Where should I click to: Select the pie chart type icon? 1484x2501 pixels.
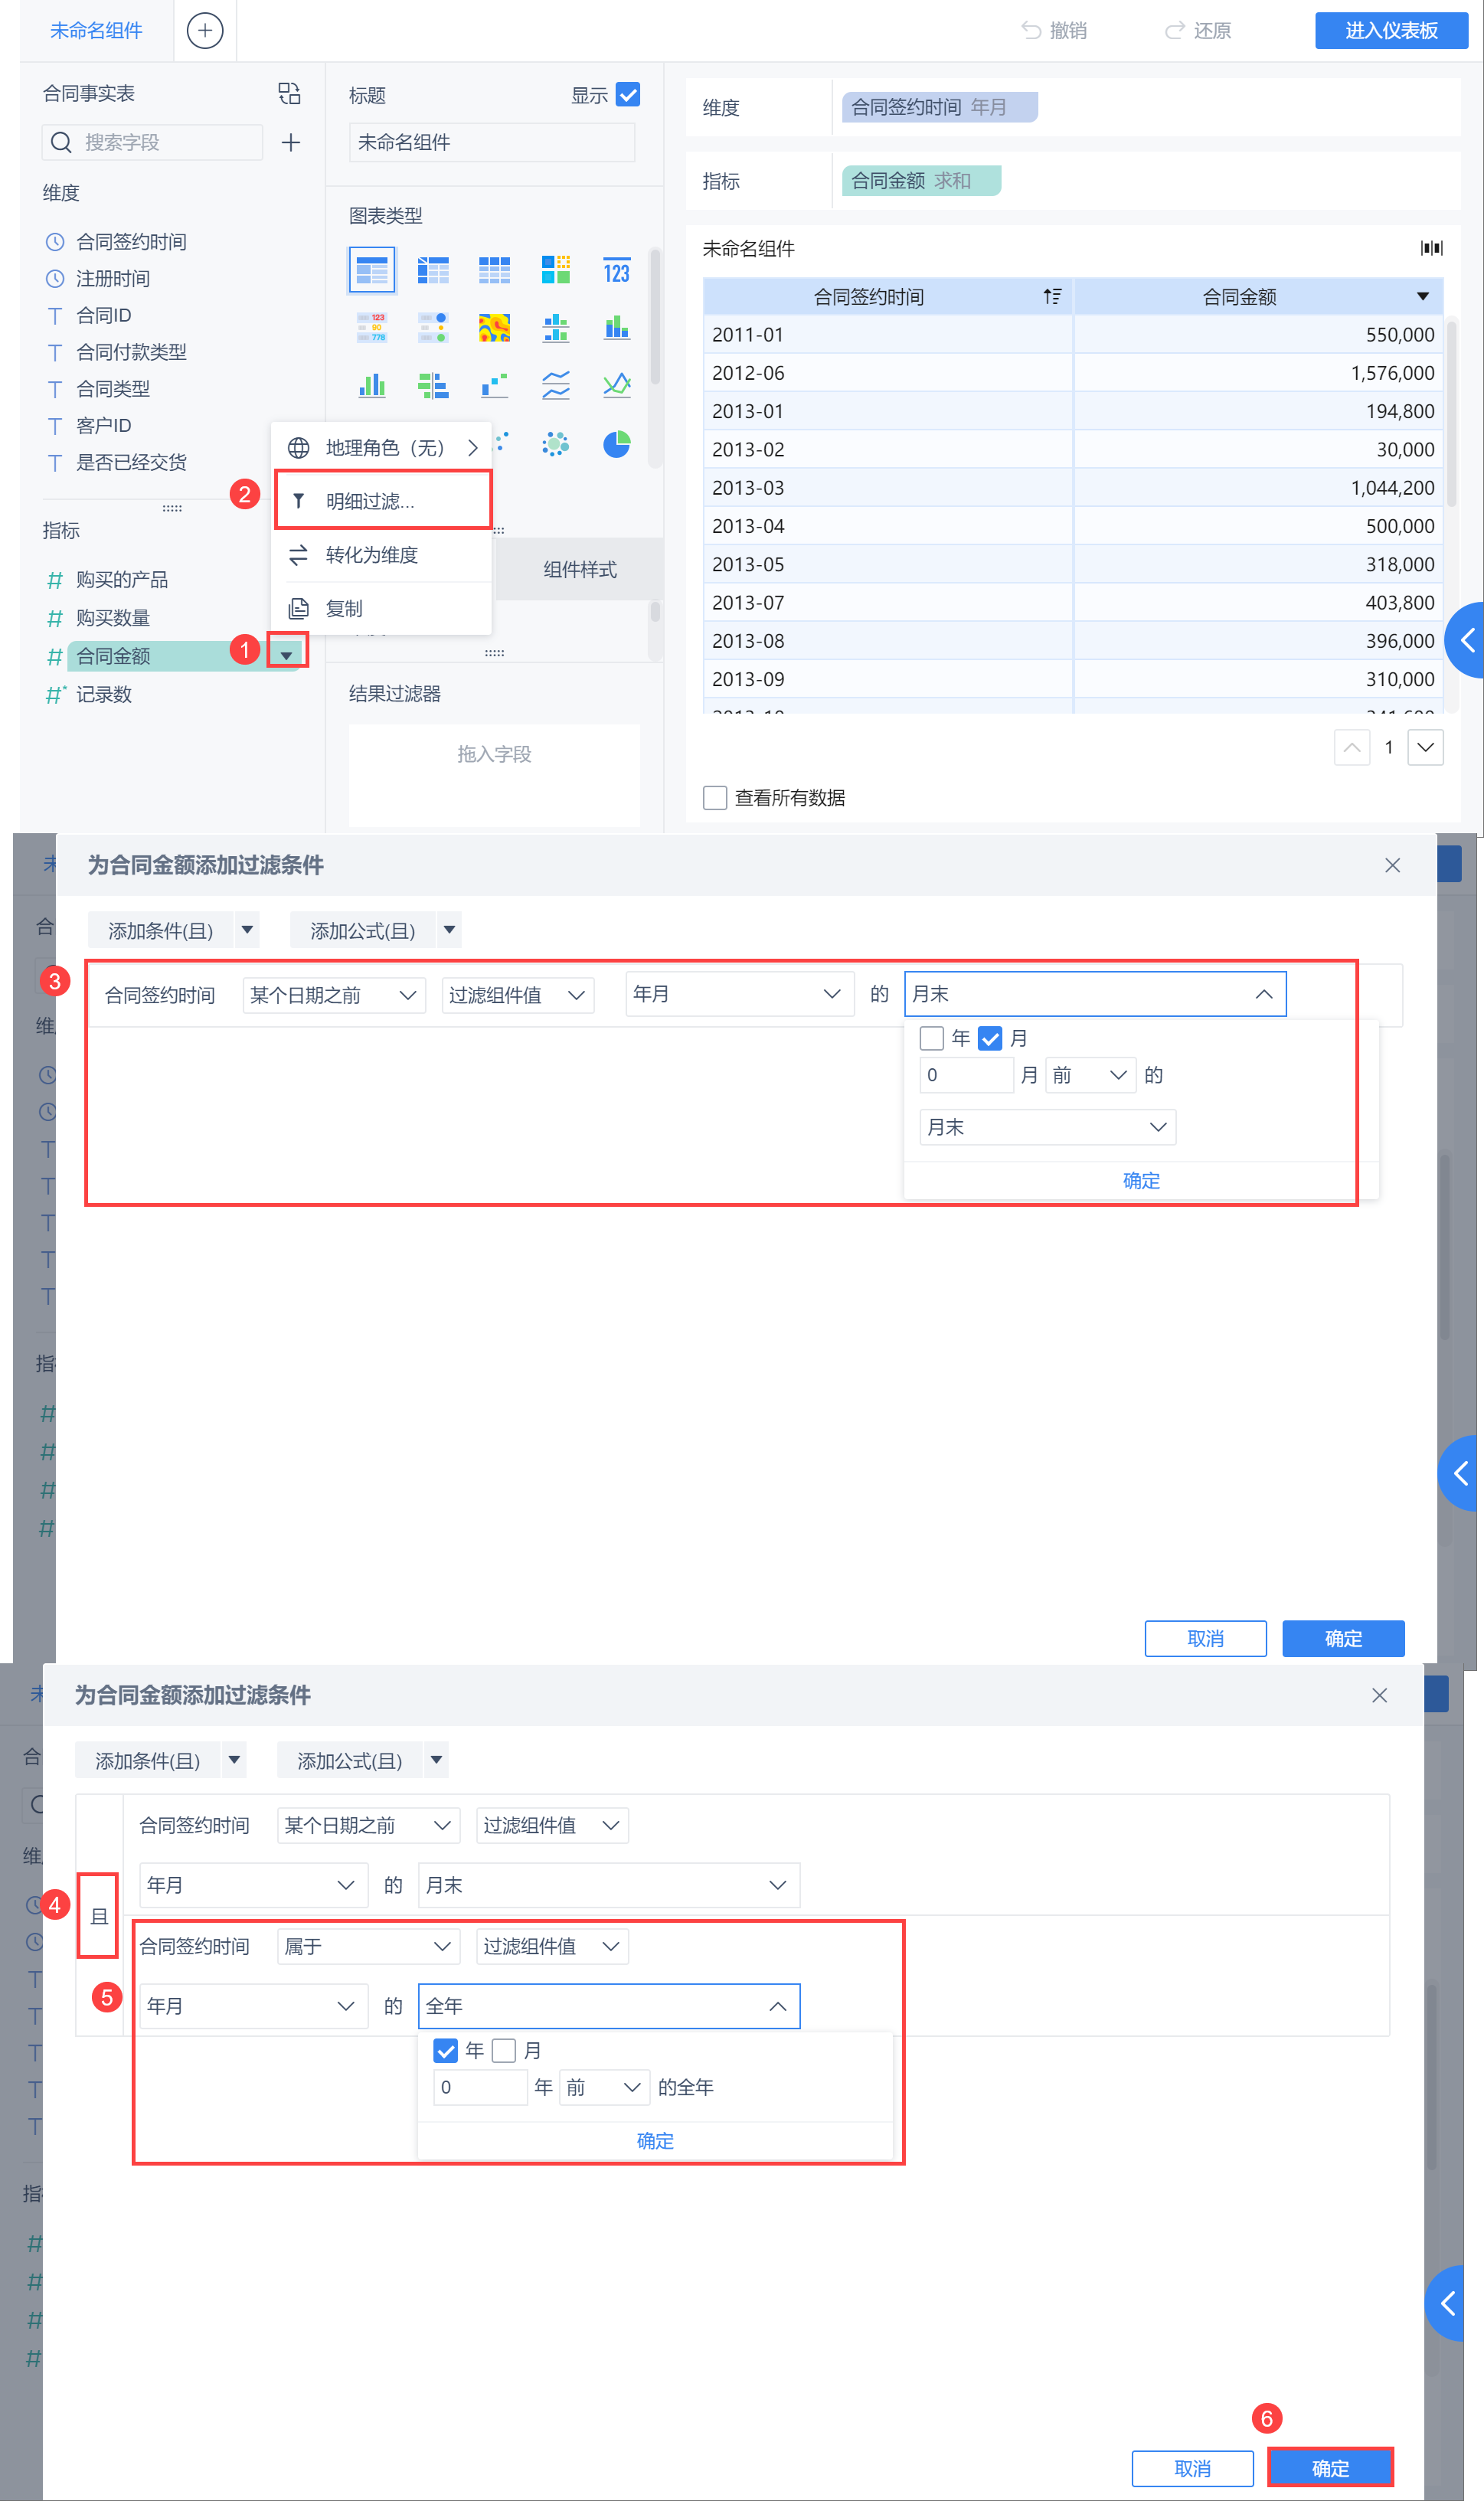click(616, 444)
